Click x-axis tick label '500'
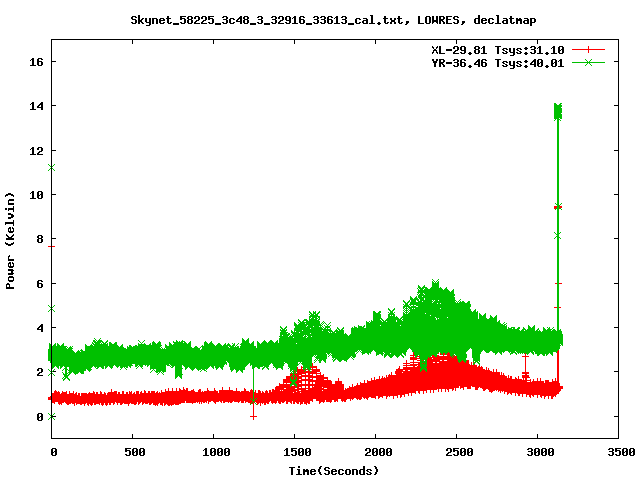The width and height of the screenshot is (640, 480). (x=134, y=452)
